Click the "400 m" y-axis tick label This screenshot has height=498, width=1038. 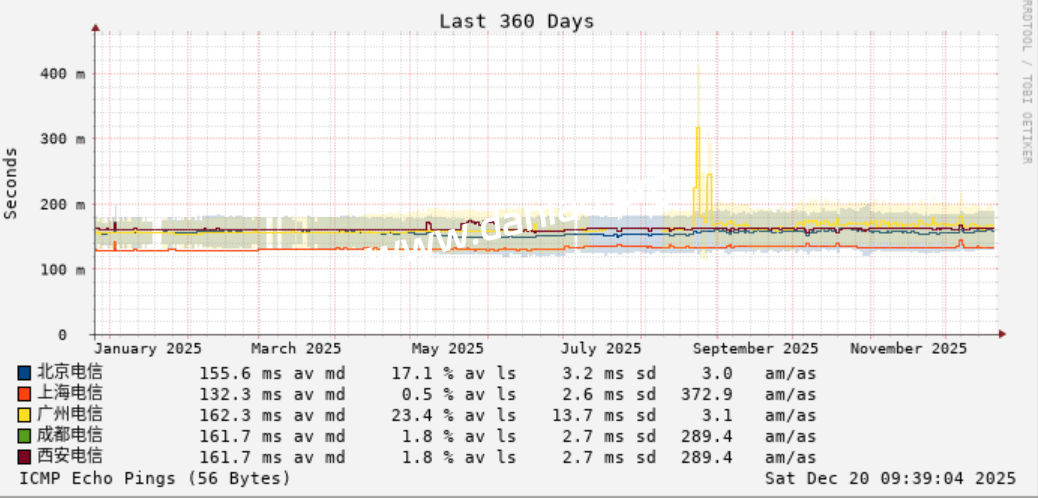pos(63,73)
